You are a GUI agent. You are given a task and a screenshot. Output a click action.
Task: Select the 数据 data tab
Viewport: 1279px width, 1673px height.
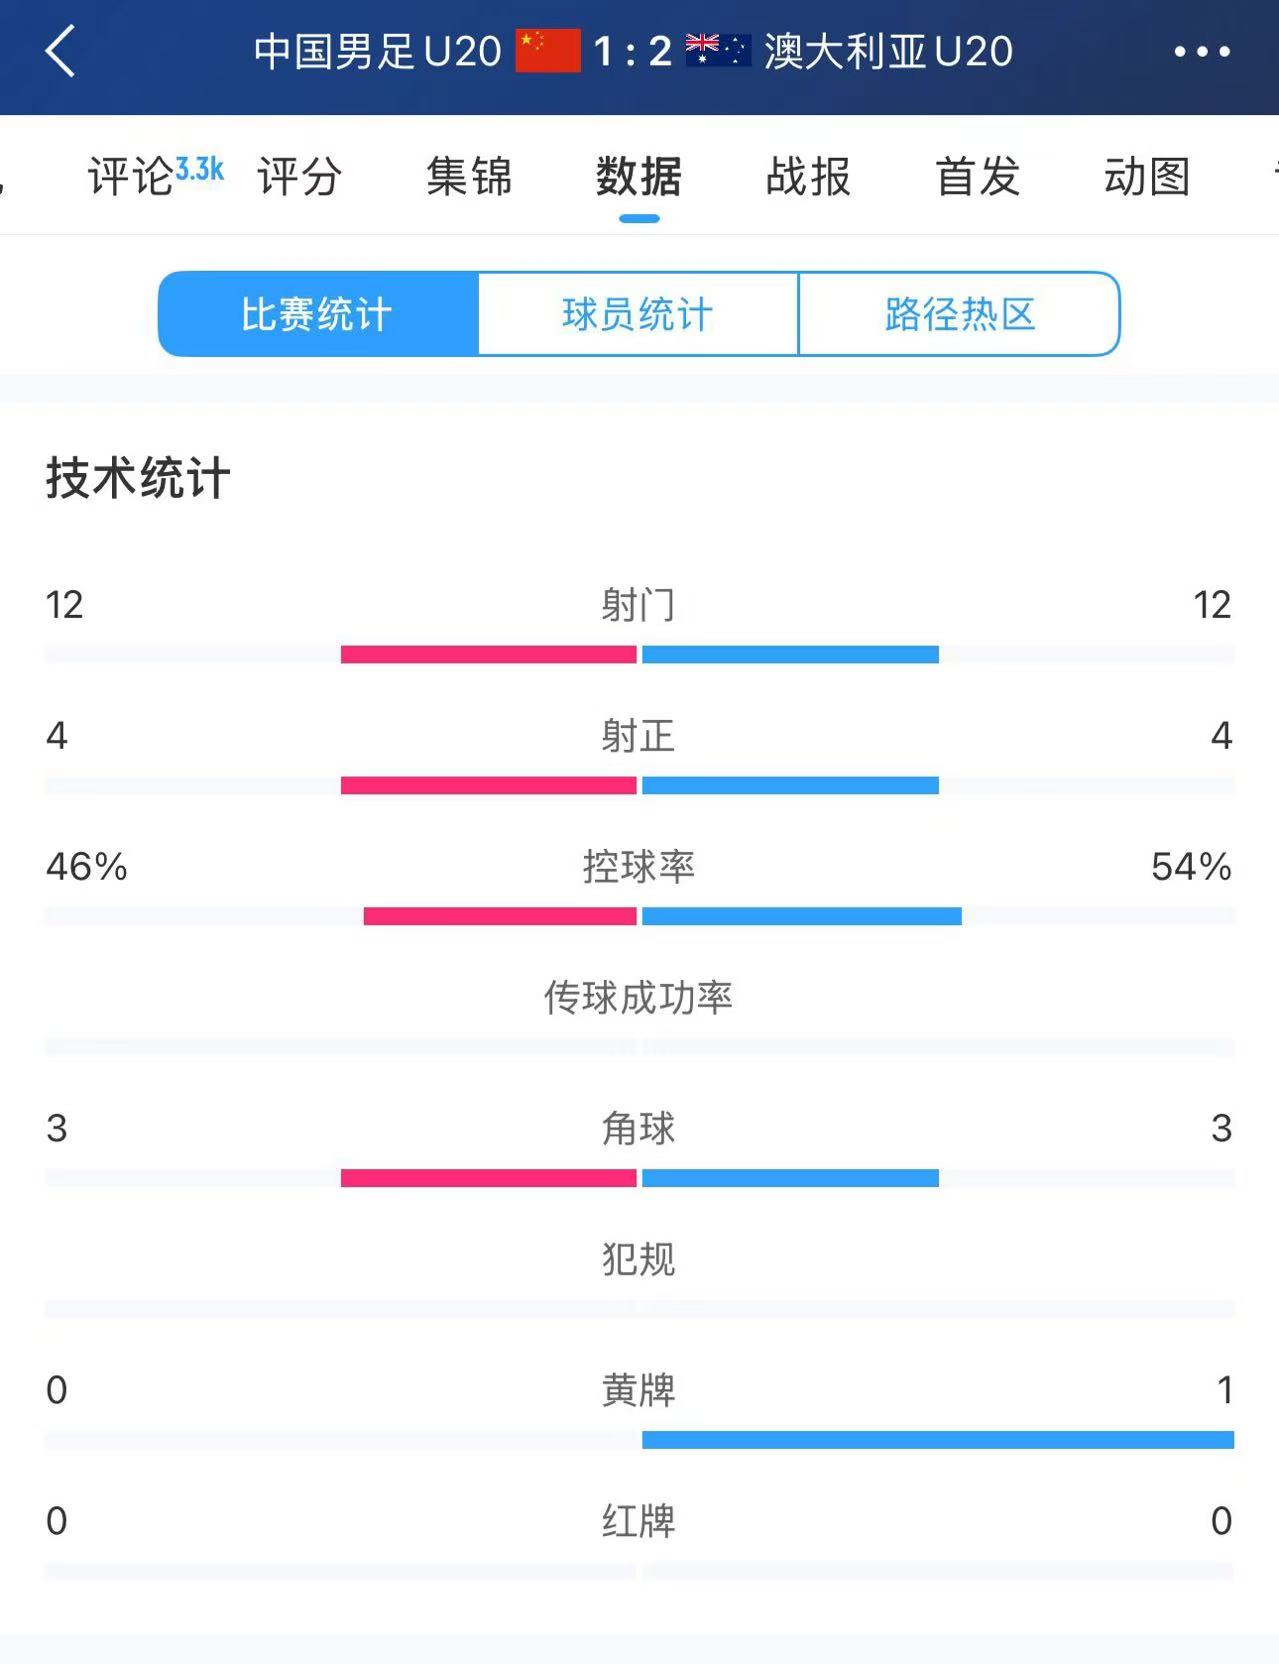coord(639,177)
